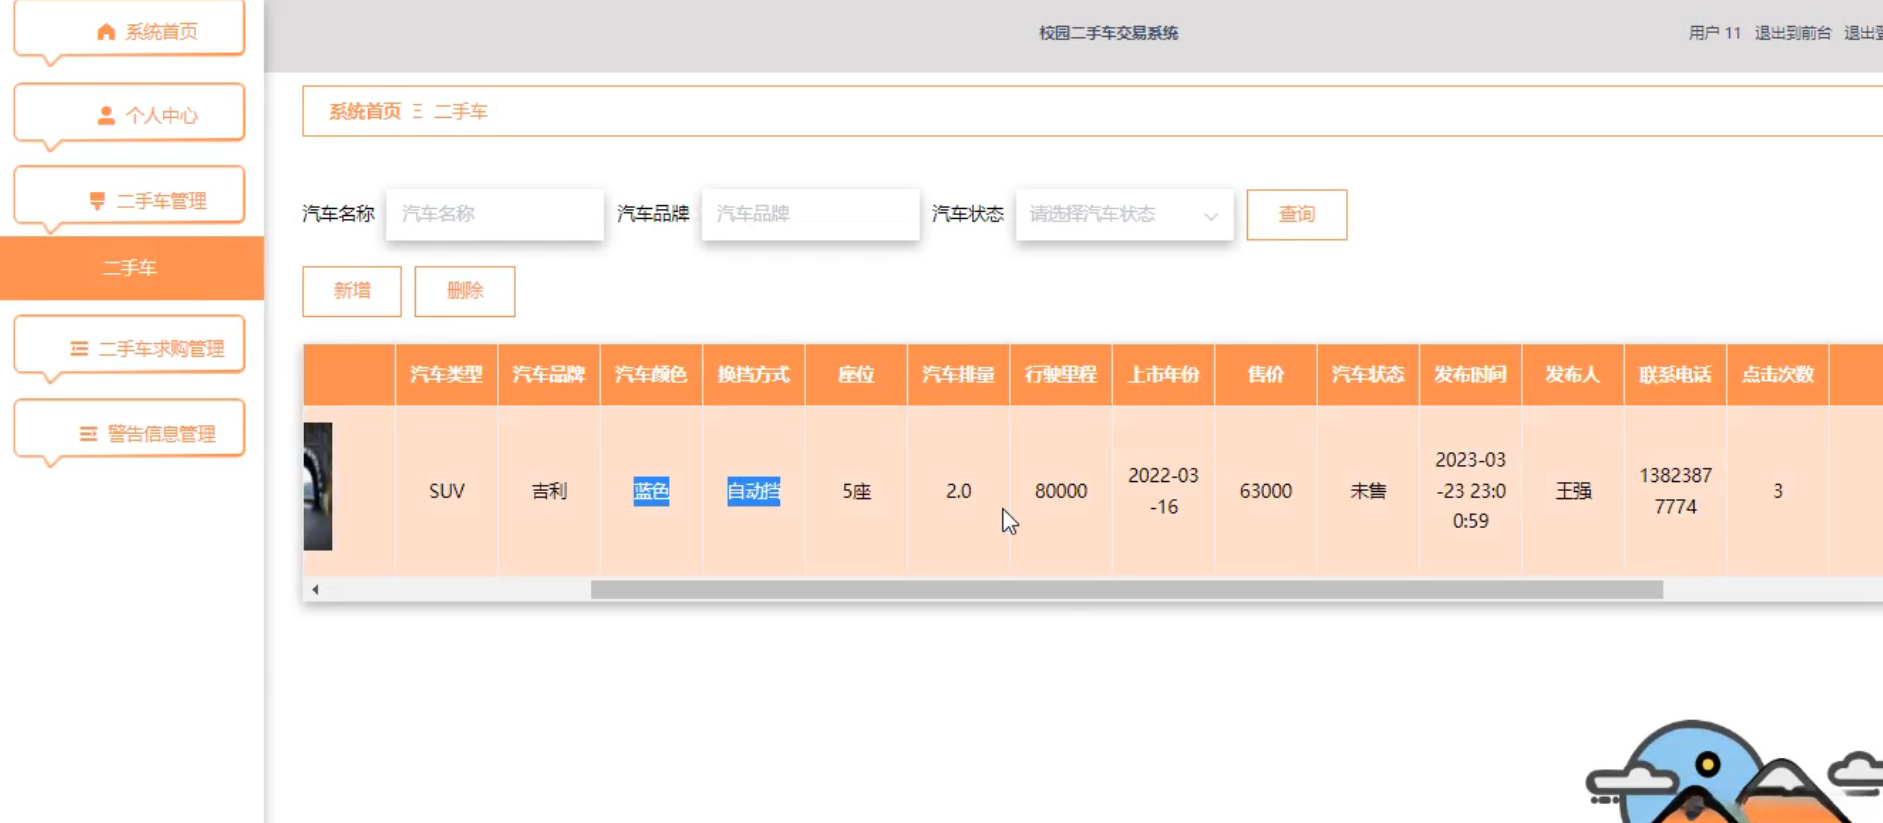Click the 联系电话 column header

pyautogui.click(x=1675, y=375)
